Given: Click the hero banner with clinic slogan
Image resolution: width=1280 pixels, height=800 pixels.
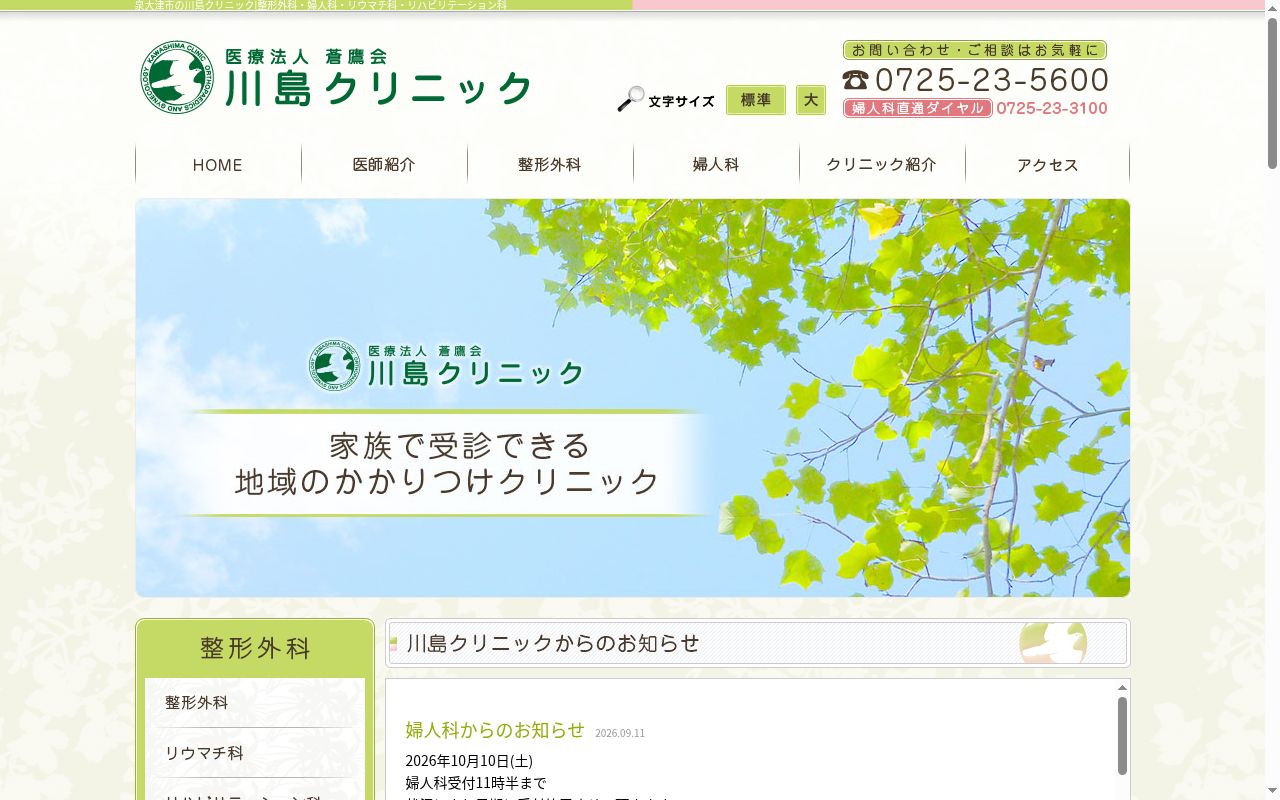Looking at the screenshot, I should [x=633, y=398].
